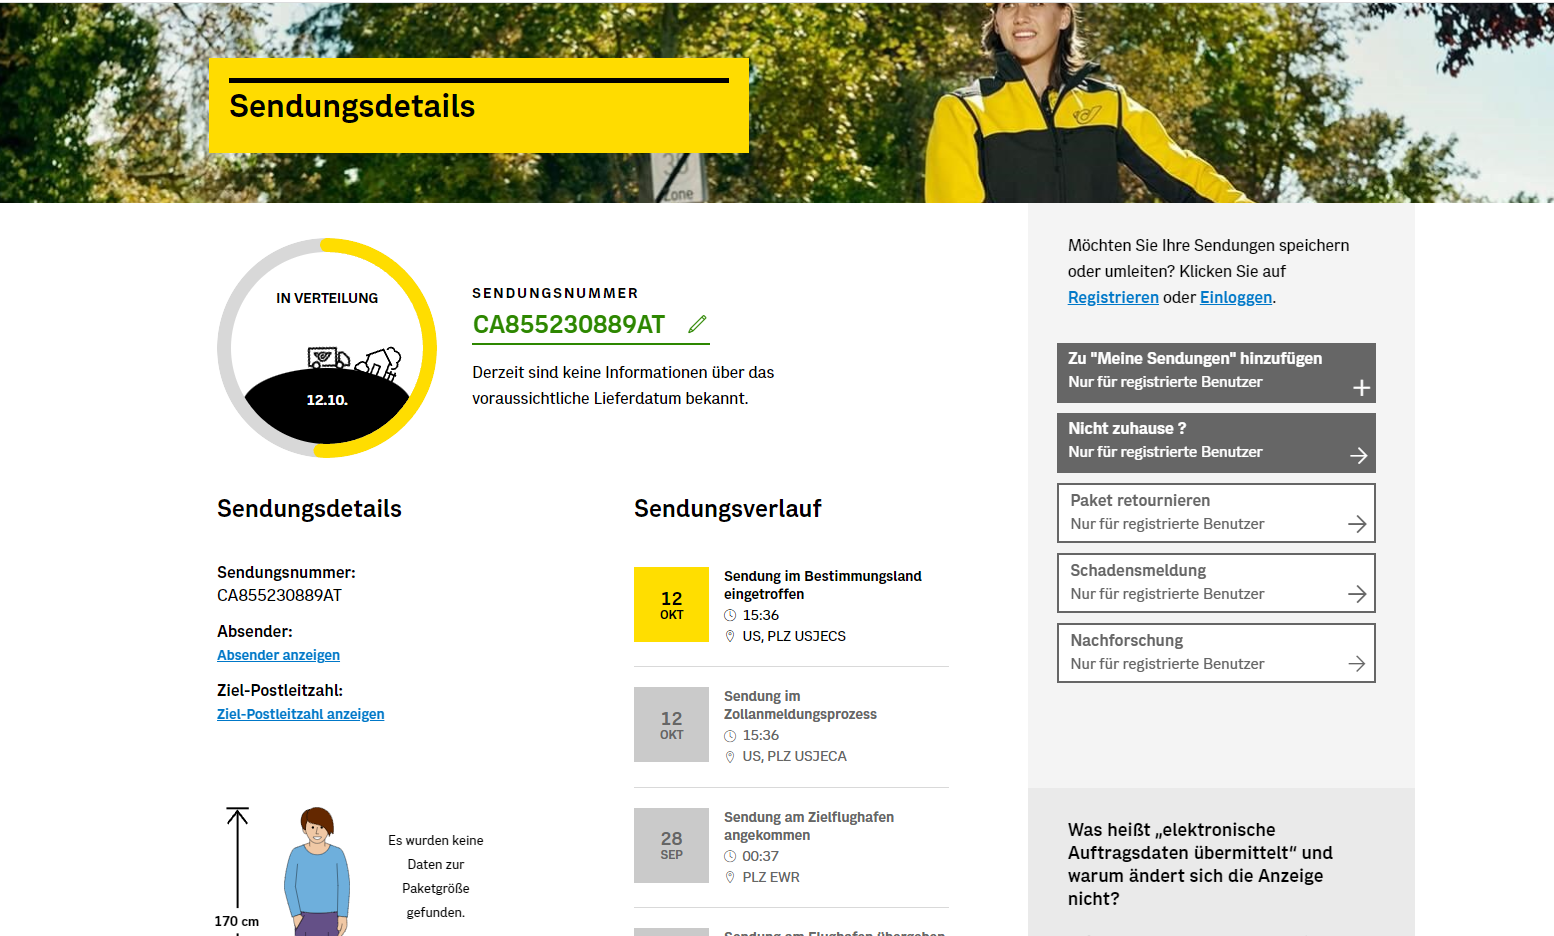
Task: Click the arrow icon on Paket retournieren
Action: tap(1356, 524)
